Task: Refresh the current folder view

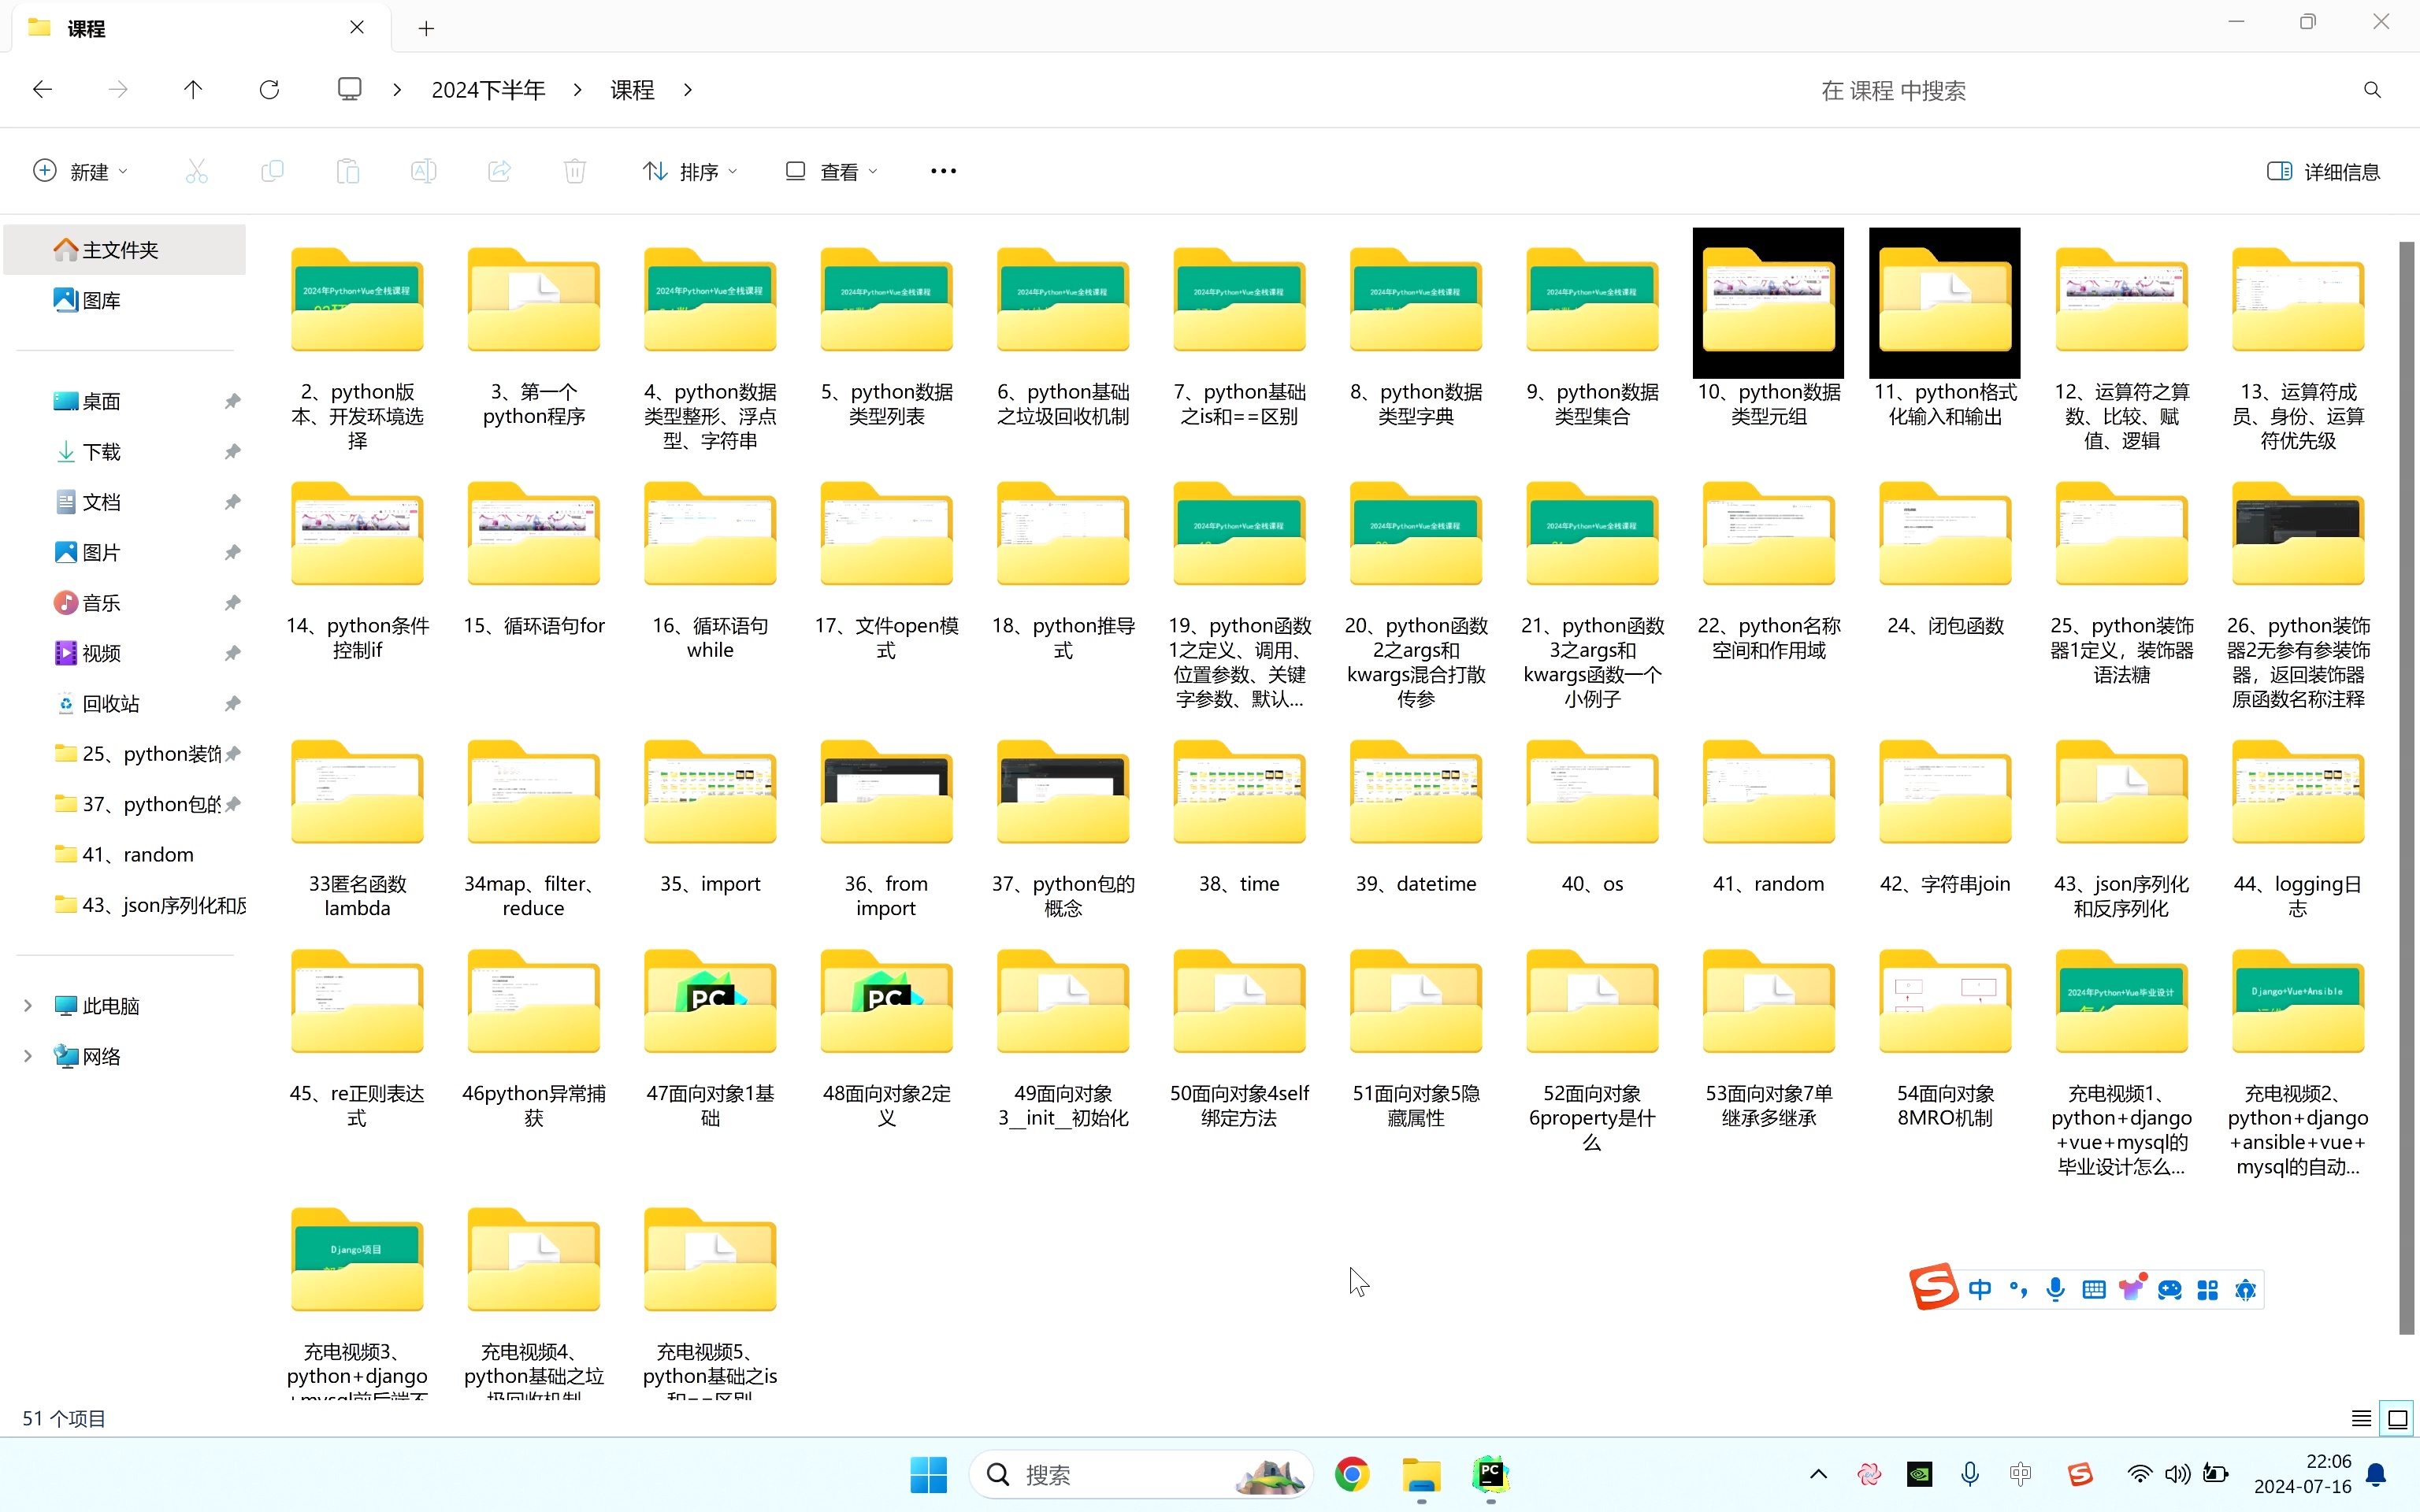Action: pyautogui.click(x=269, y=90)
